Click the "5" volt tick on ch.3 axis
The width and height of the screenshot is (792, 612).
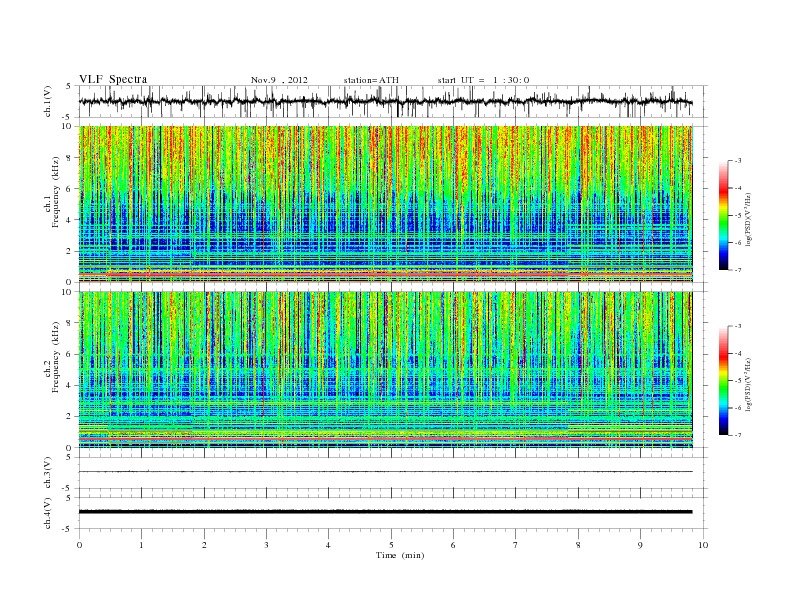click(x=69, y=457)
